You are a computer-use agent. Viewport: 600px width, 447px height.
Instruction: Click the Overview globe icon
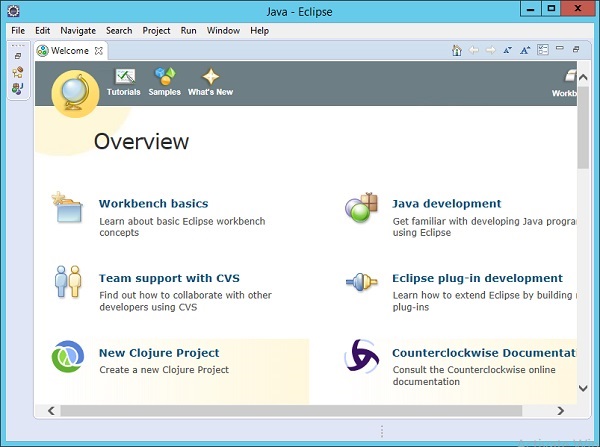click(x=75, y=94)
